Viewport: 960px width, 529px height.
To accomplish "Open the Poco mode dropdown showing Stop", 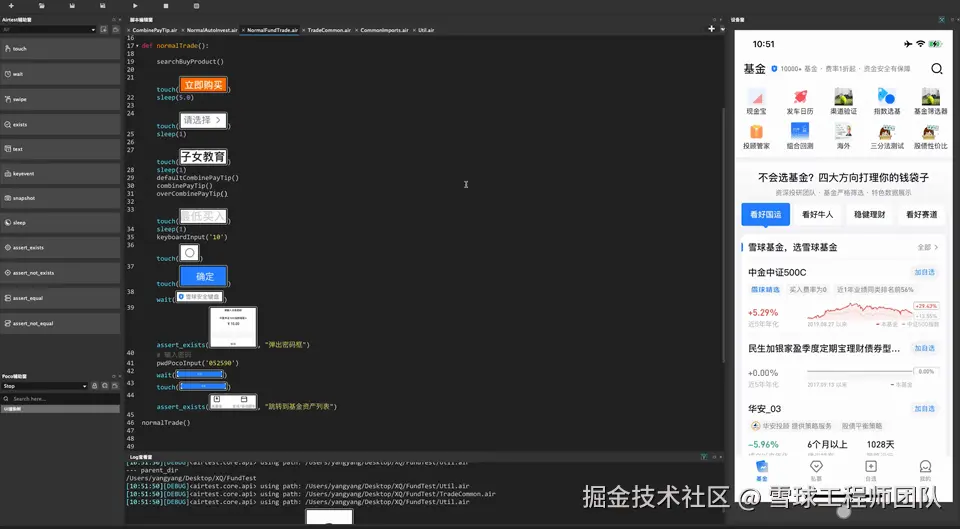I will [x=44, y=386].
